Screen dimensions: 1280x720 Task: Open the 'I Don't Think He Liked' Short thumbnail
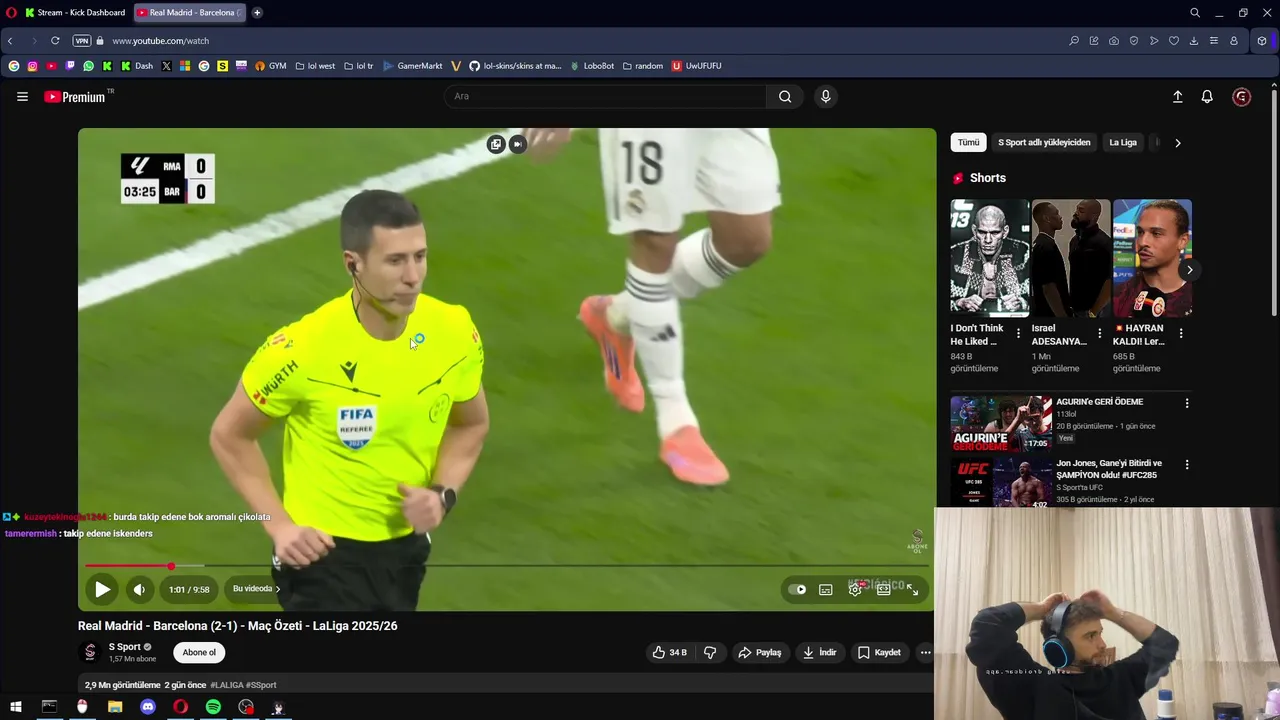pyautogui.click(x=990, y=258)
